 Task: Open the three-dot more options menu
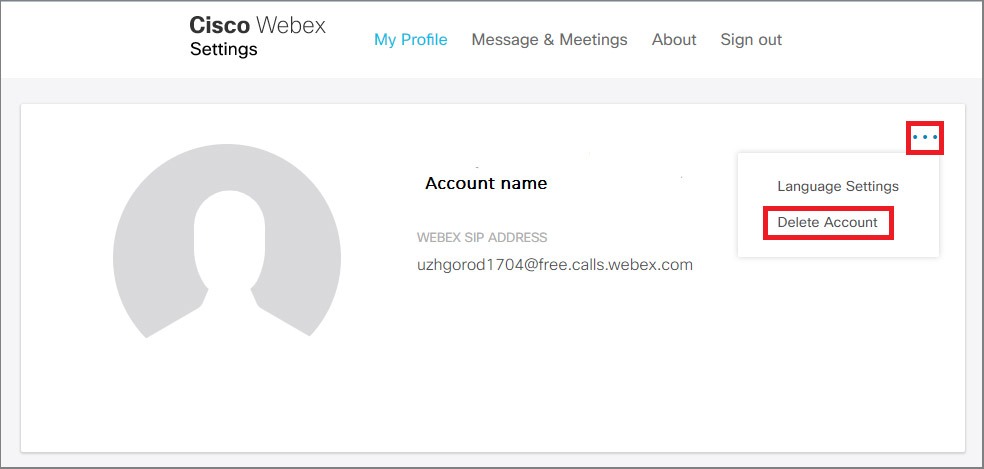click(x=925, y=137)
